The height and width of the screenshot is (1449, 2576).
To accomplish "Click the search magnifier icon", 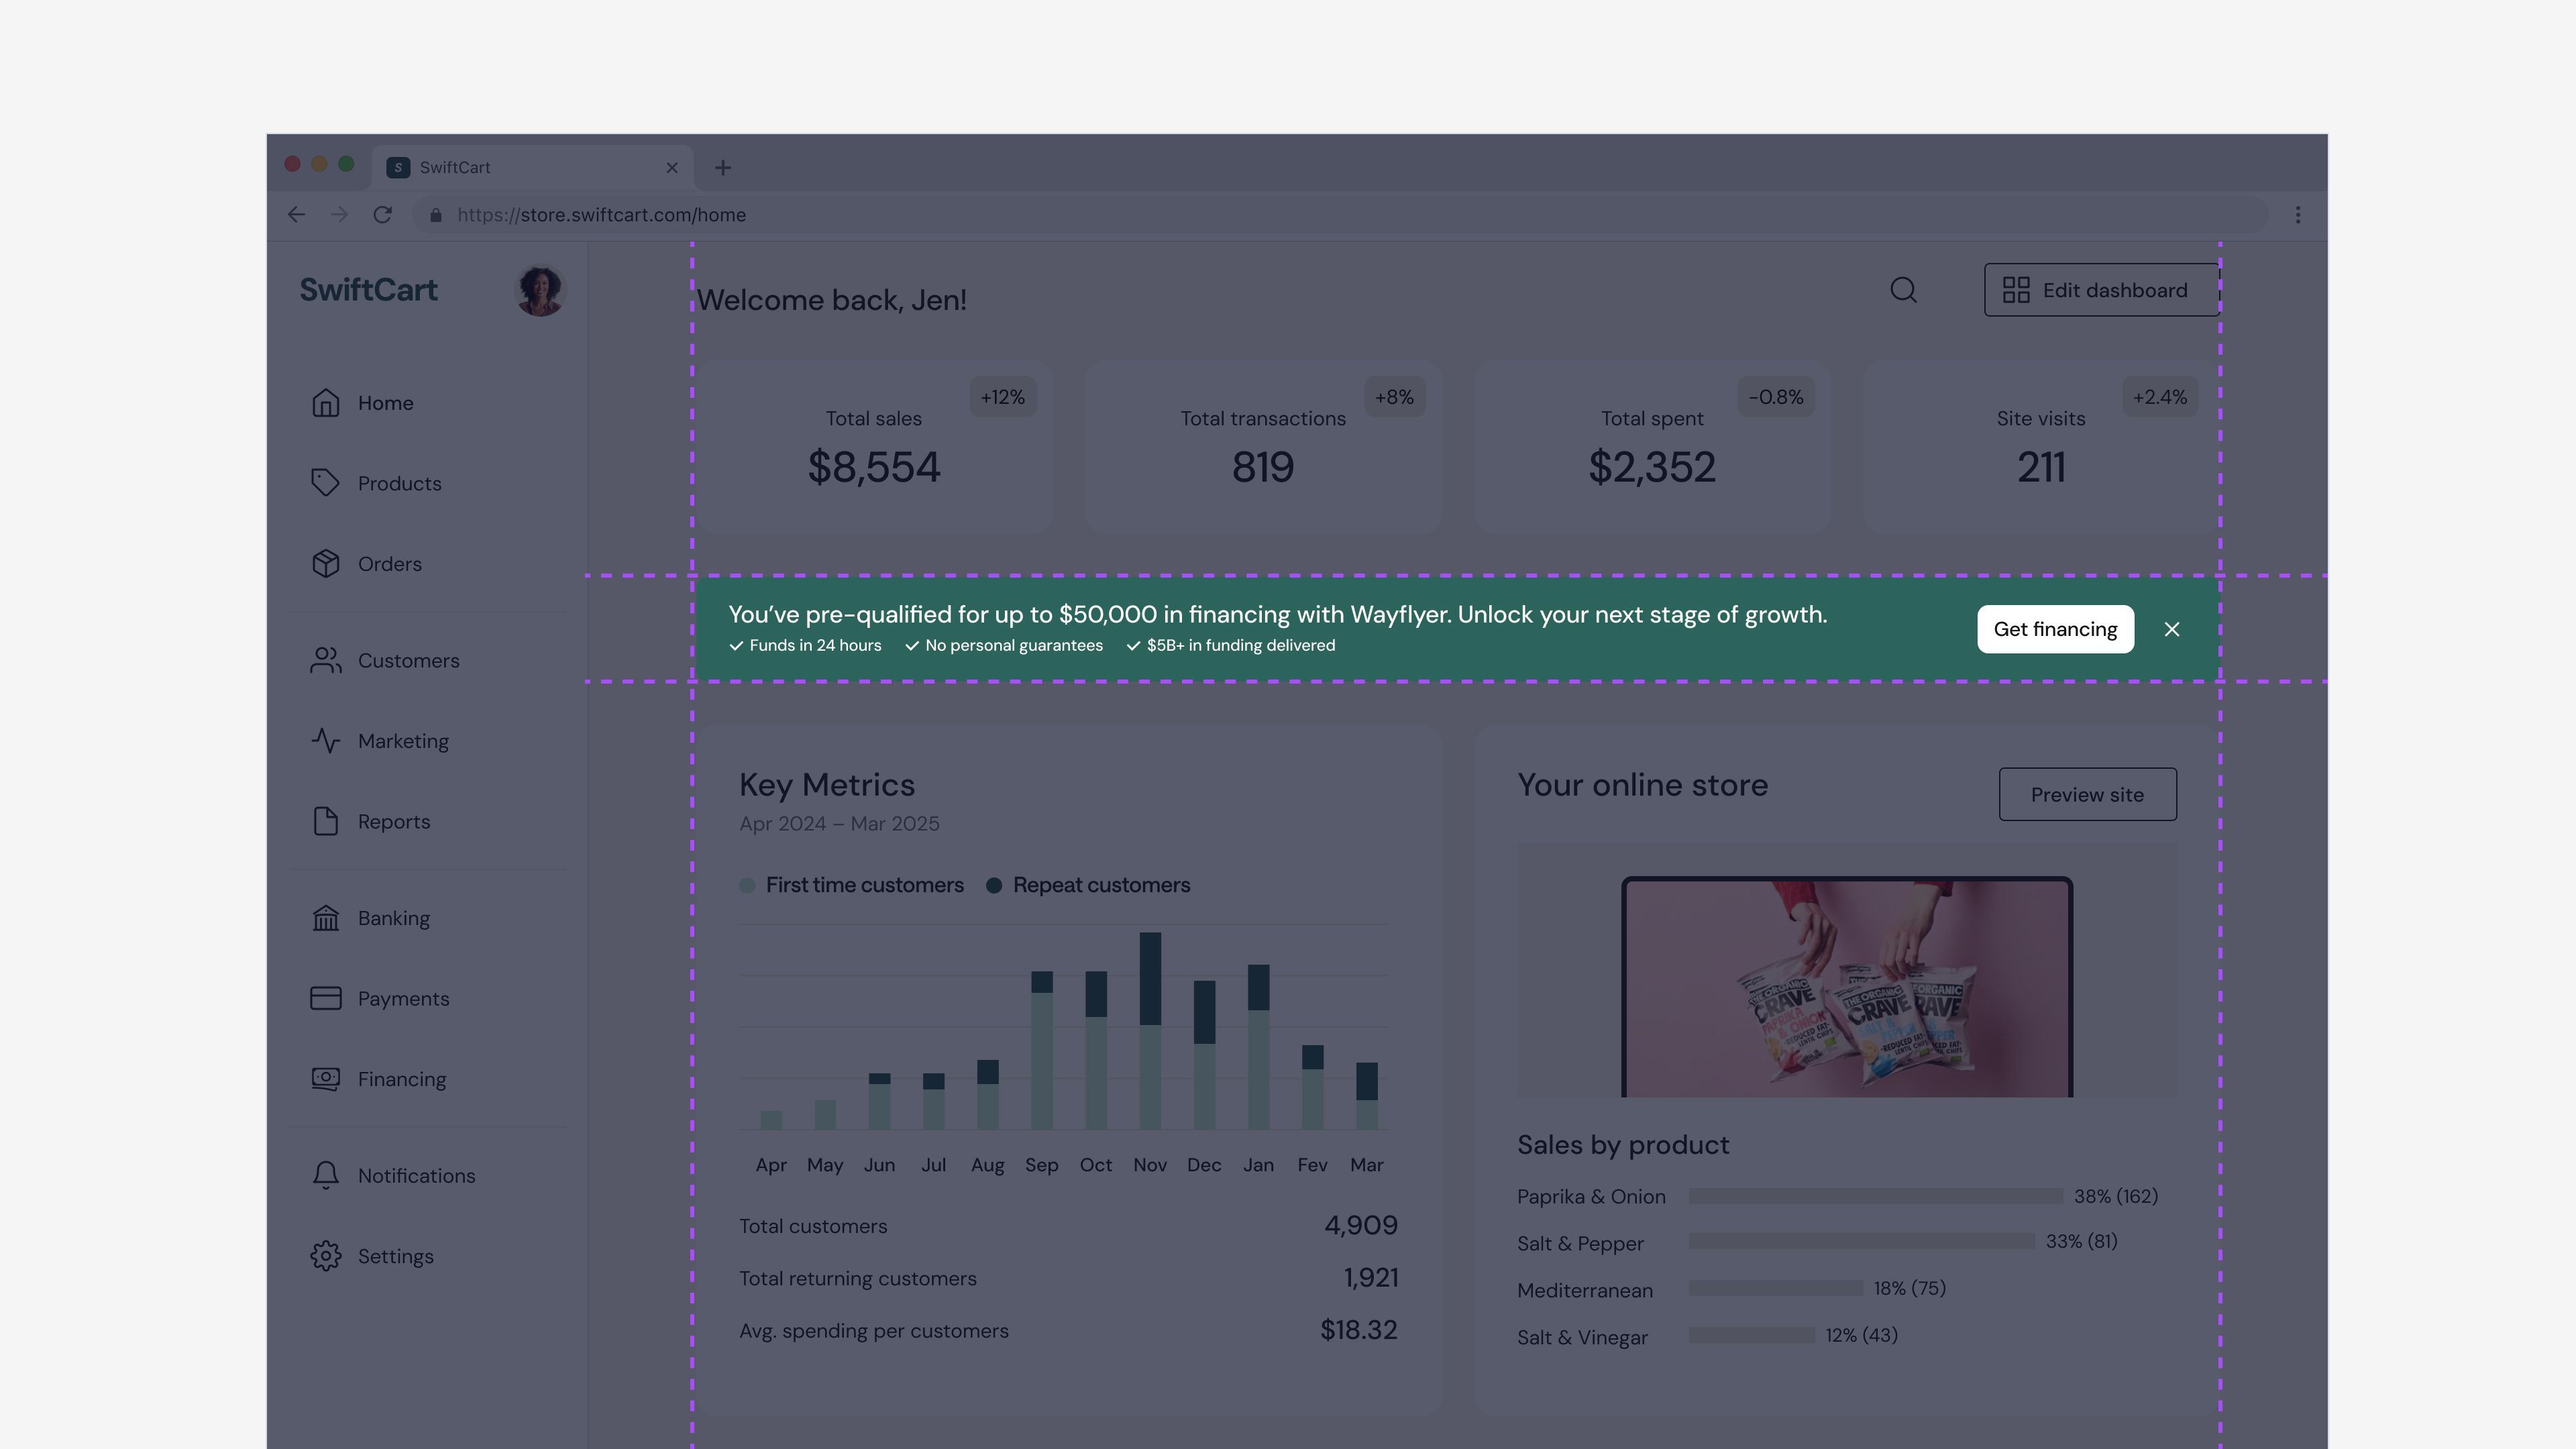I will [1904, 290].
